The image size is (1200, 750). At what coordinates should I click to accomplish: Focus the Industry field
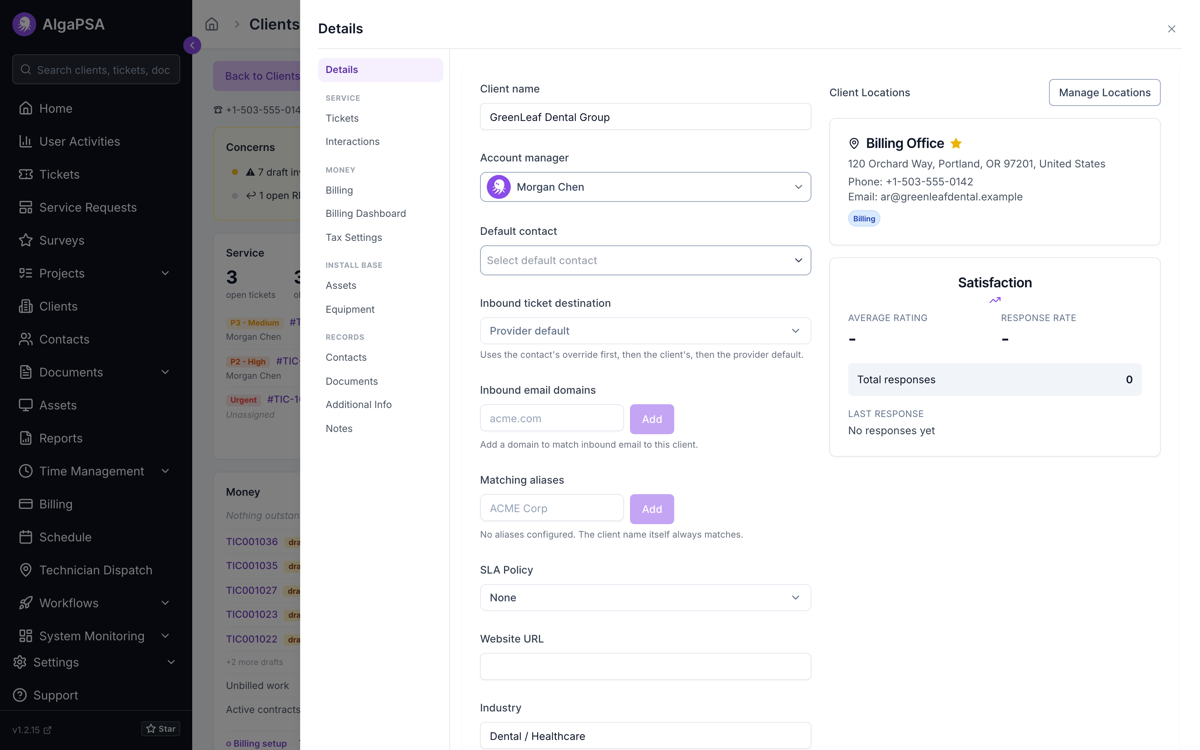click(x=645, y=736)
